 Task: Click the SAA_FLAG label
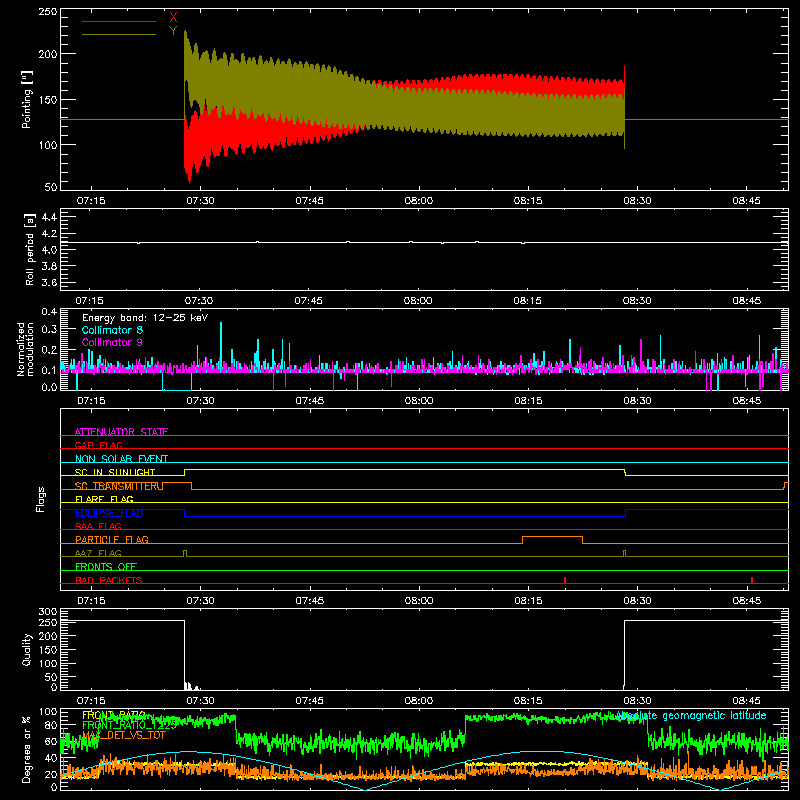[x=98, y=526]
